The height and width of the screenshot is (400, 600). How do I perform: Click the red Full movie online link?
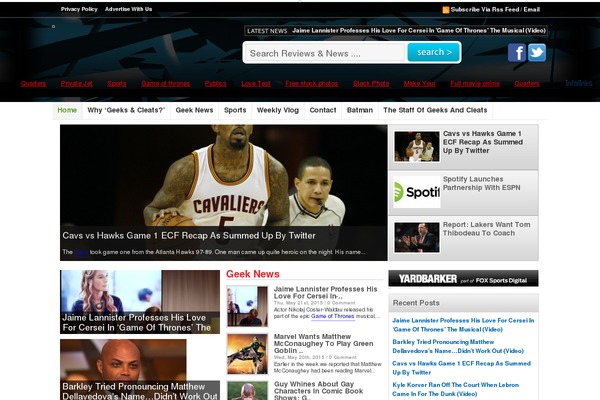[x=475, y=83]
